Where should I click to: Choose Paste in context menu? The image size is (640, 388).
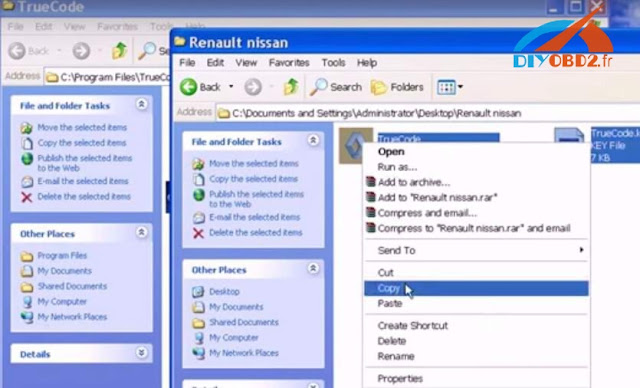pos(476,304)
